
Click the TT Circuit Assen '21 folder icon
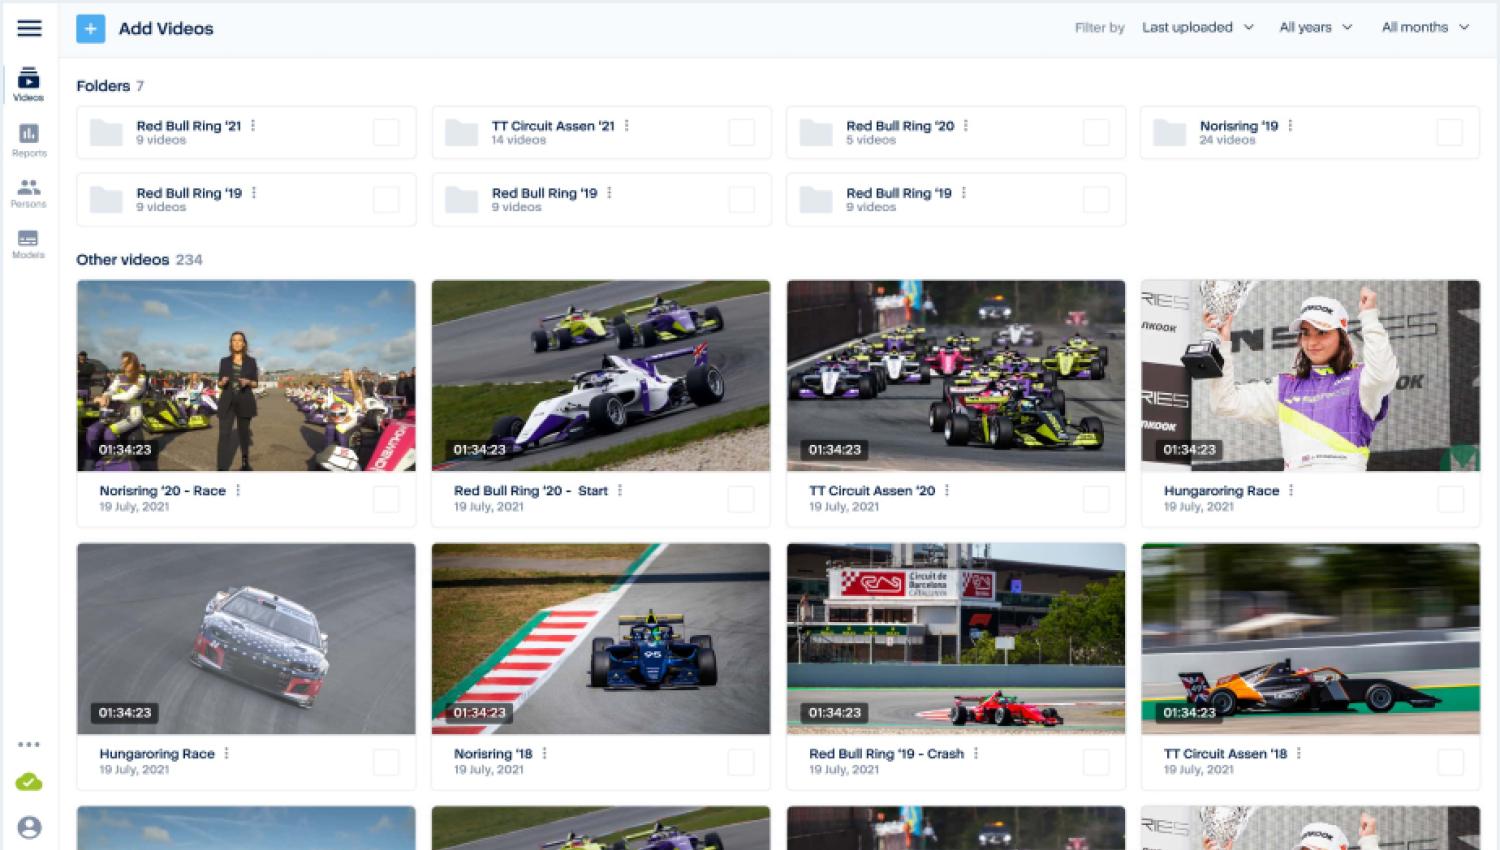461,132
